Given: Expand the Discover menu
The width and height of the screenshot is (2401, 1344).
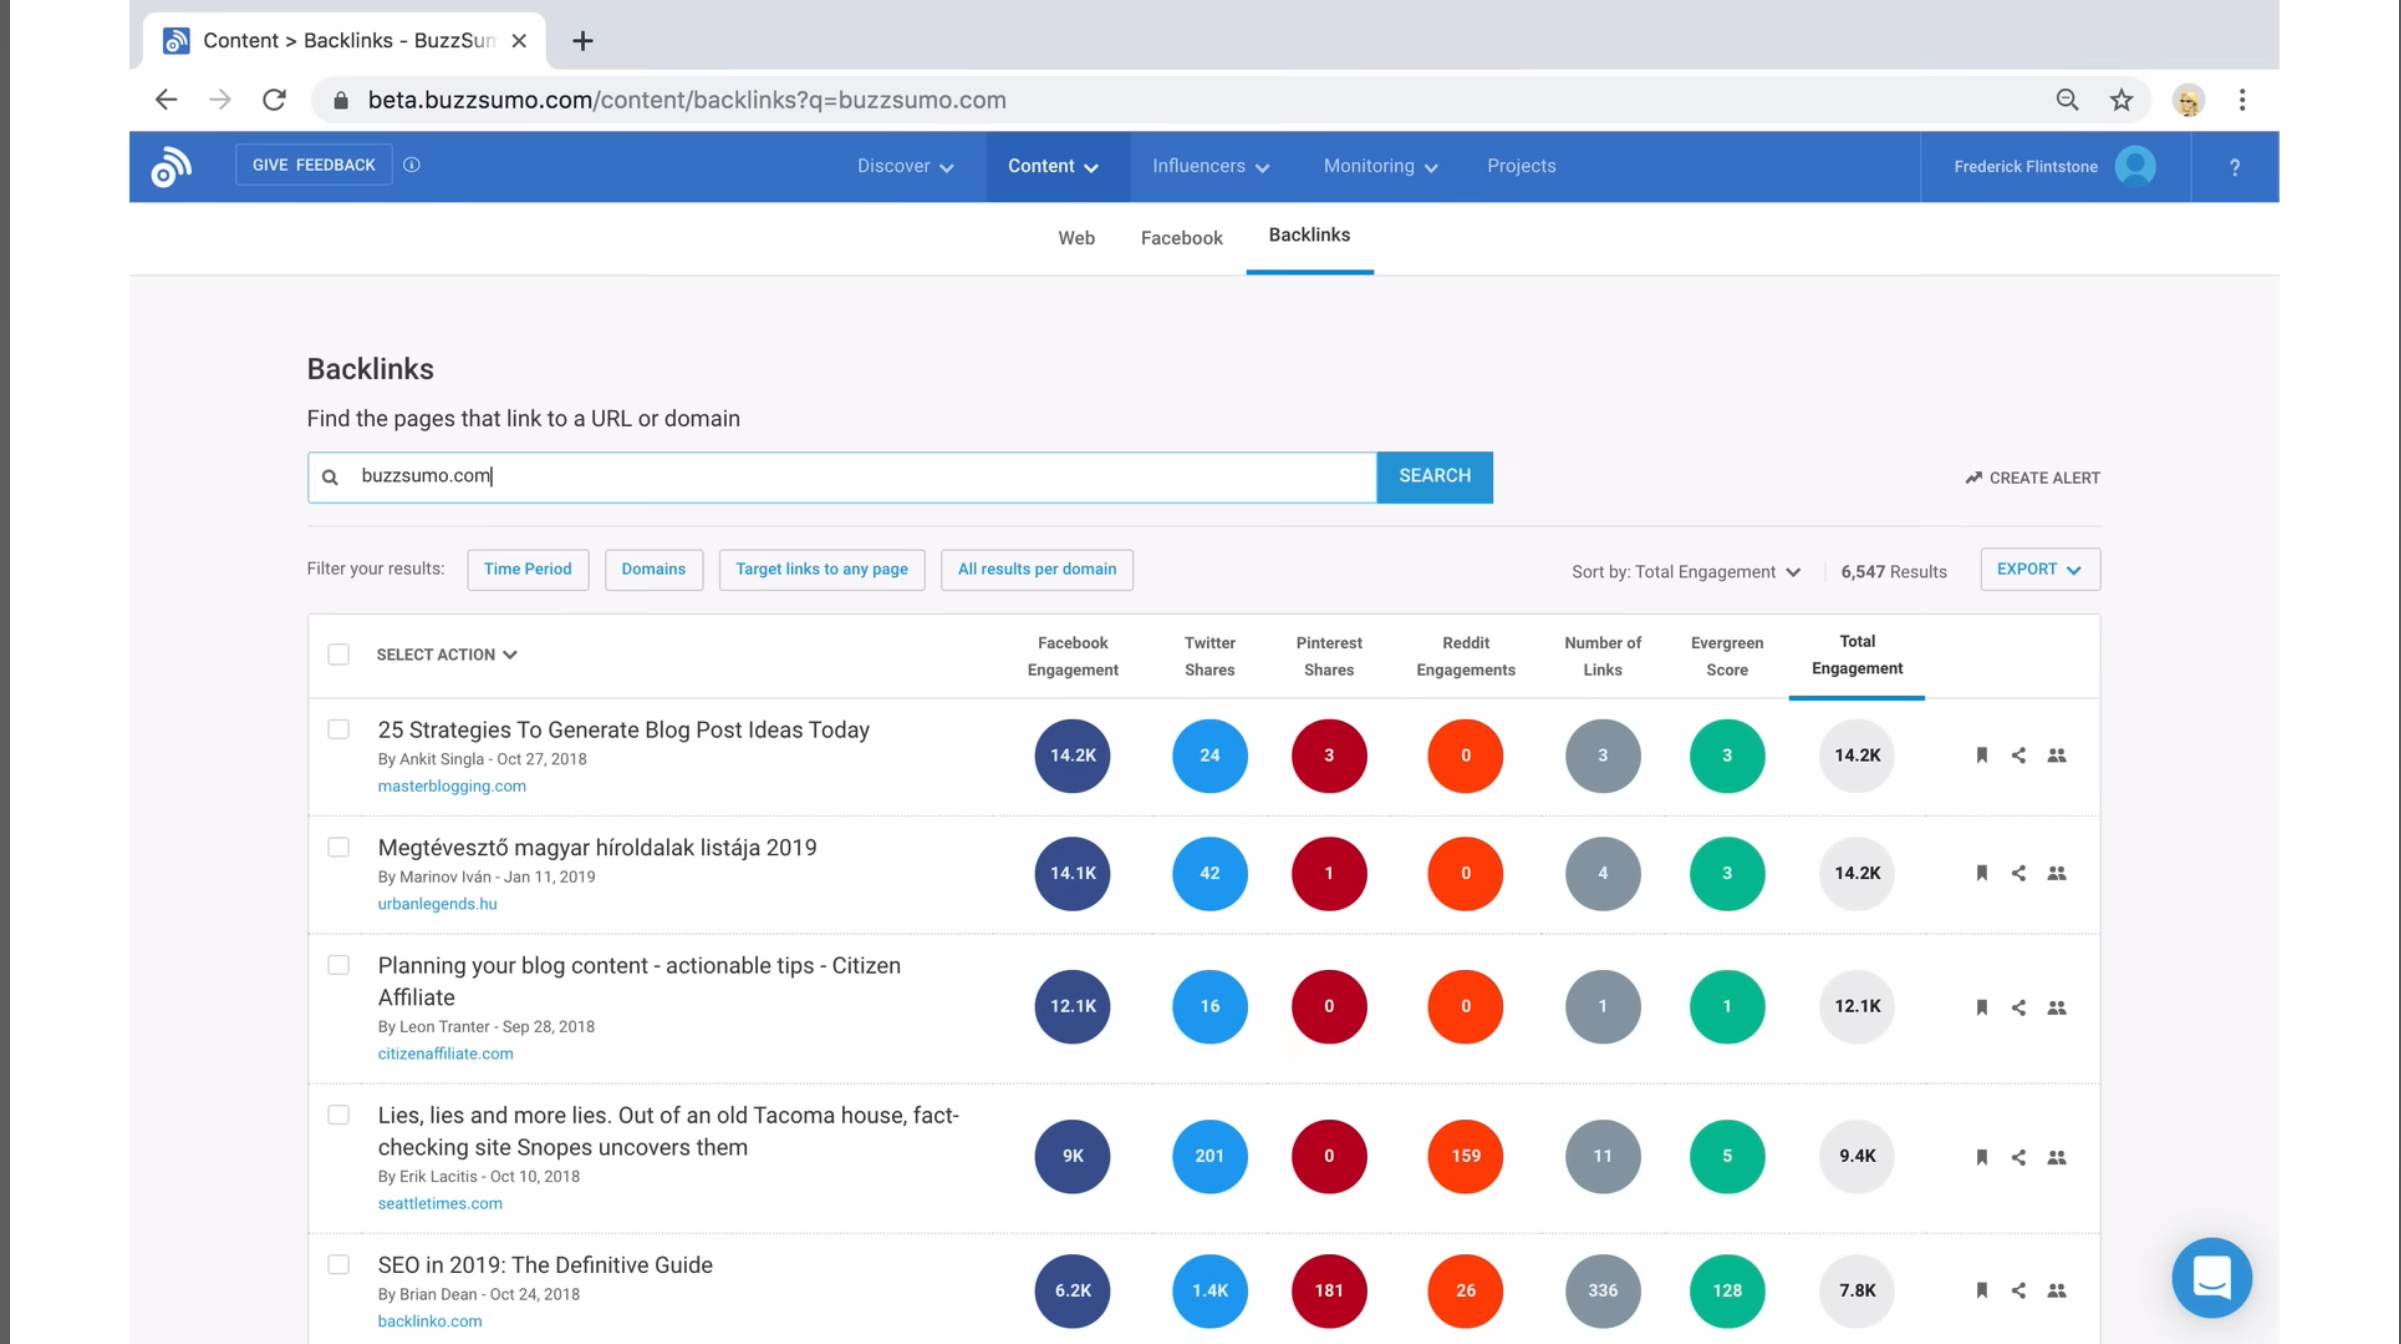Looking at the screenshot, I should [x=905, y=166].
